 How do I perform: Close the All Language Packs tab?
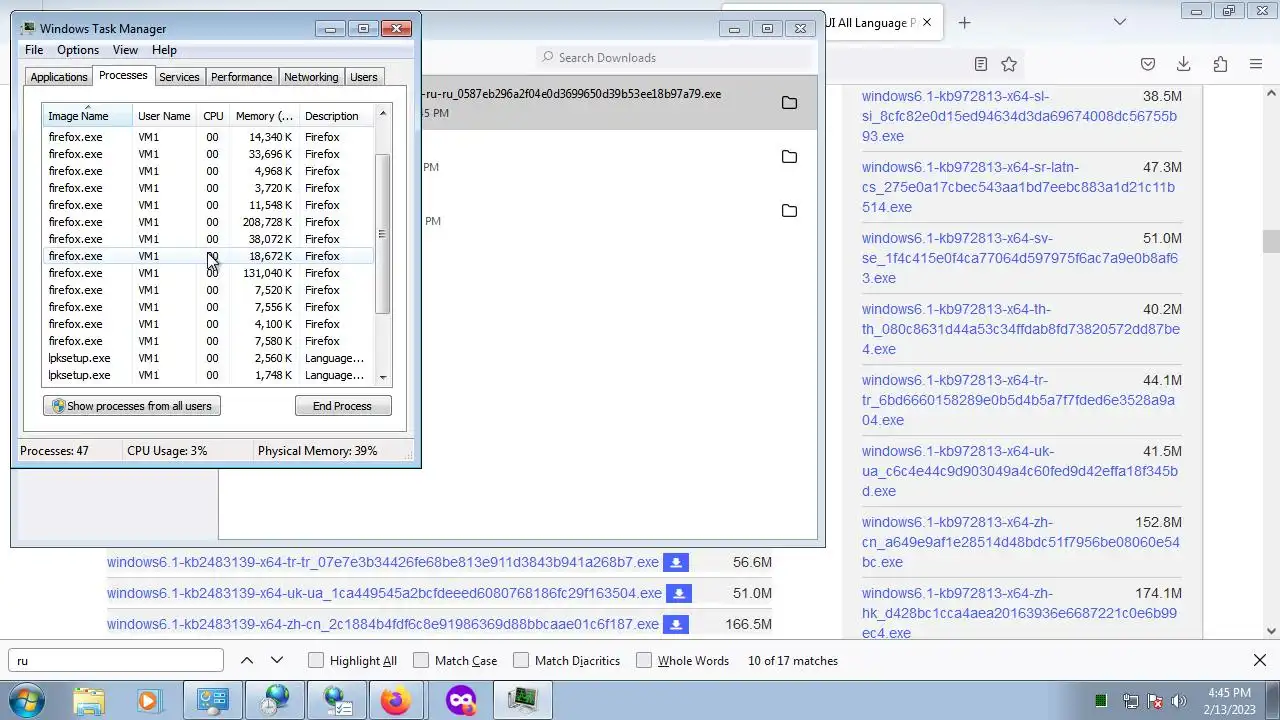tap(927, 22)
